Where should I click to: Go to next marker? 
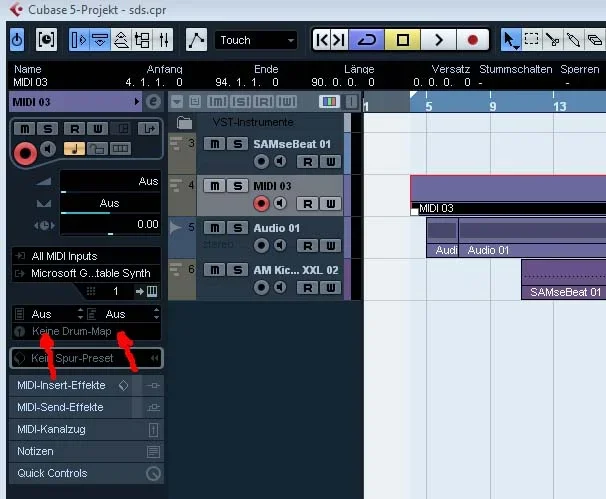[339, 39]
